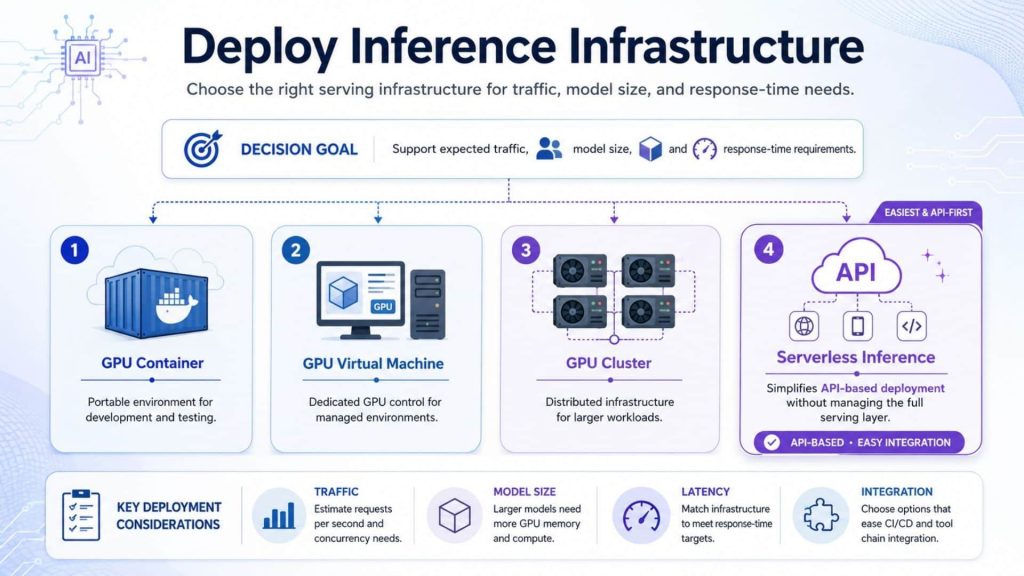This screenshot has height=576, width=1024.
Task: Click KEY DEPLOYMENT CONSIDERATIONS label
Action: pos(168,515)
